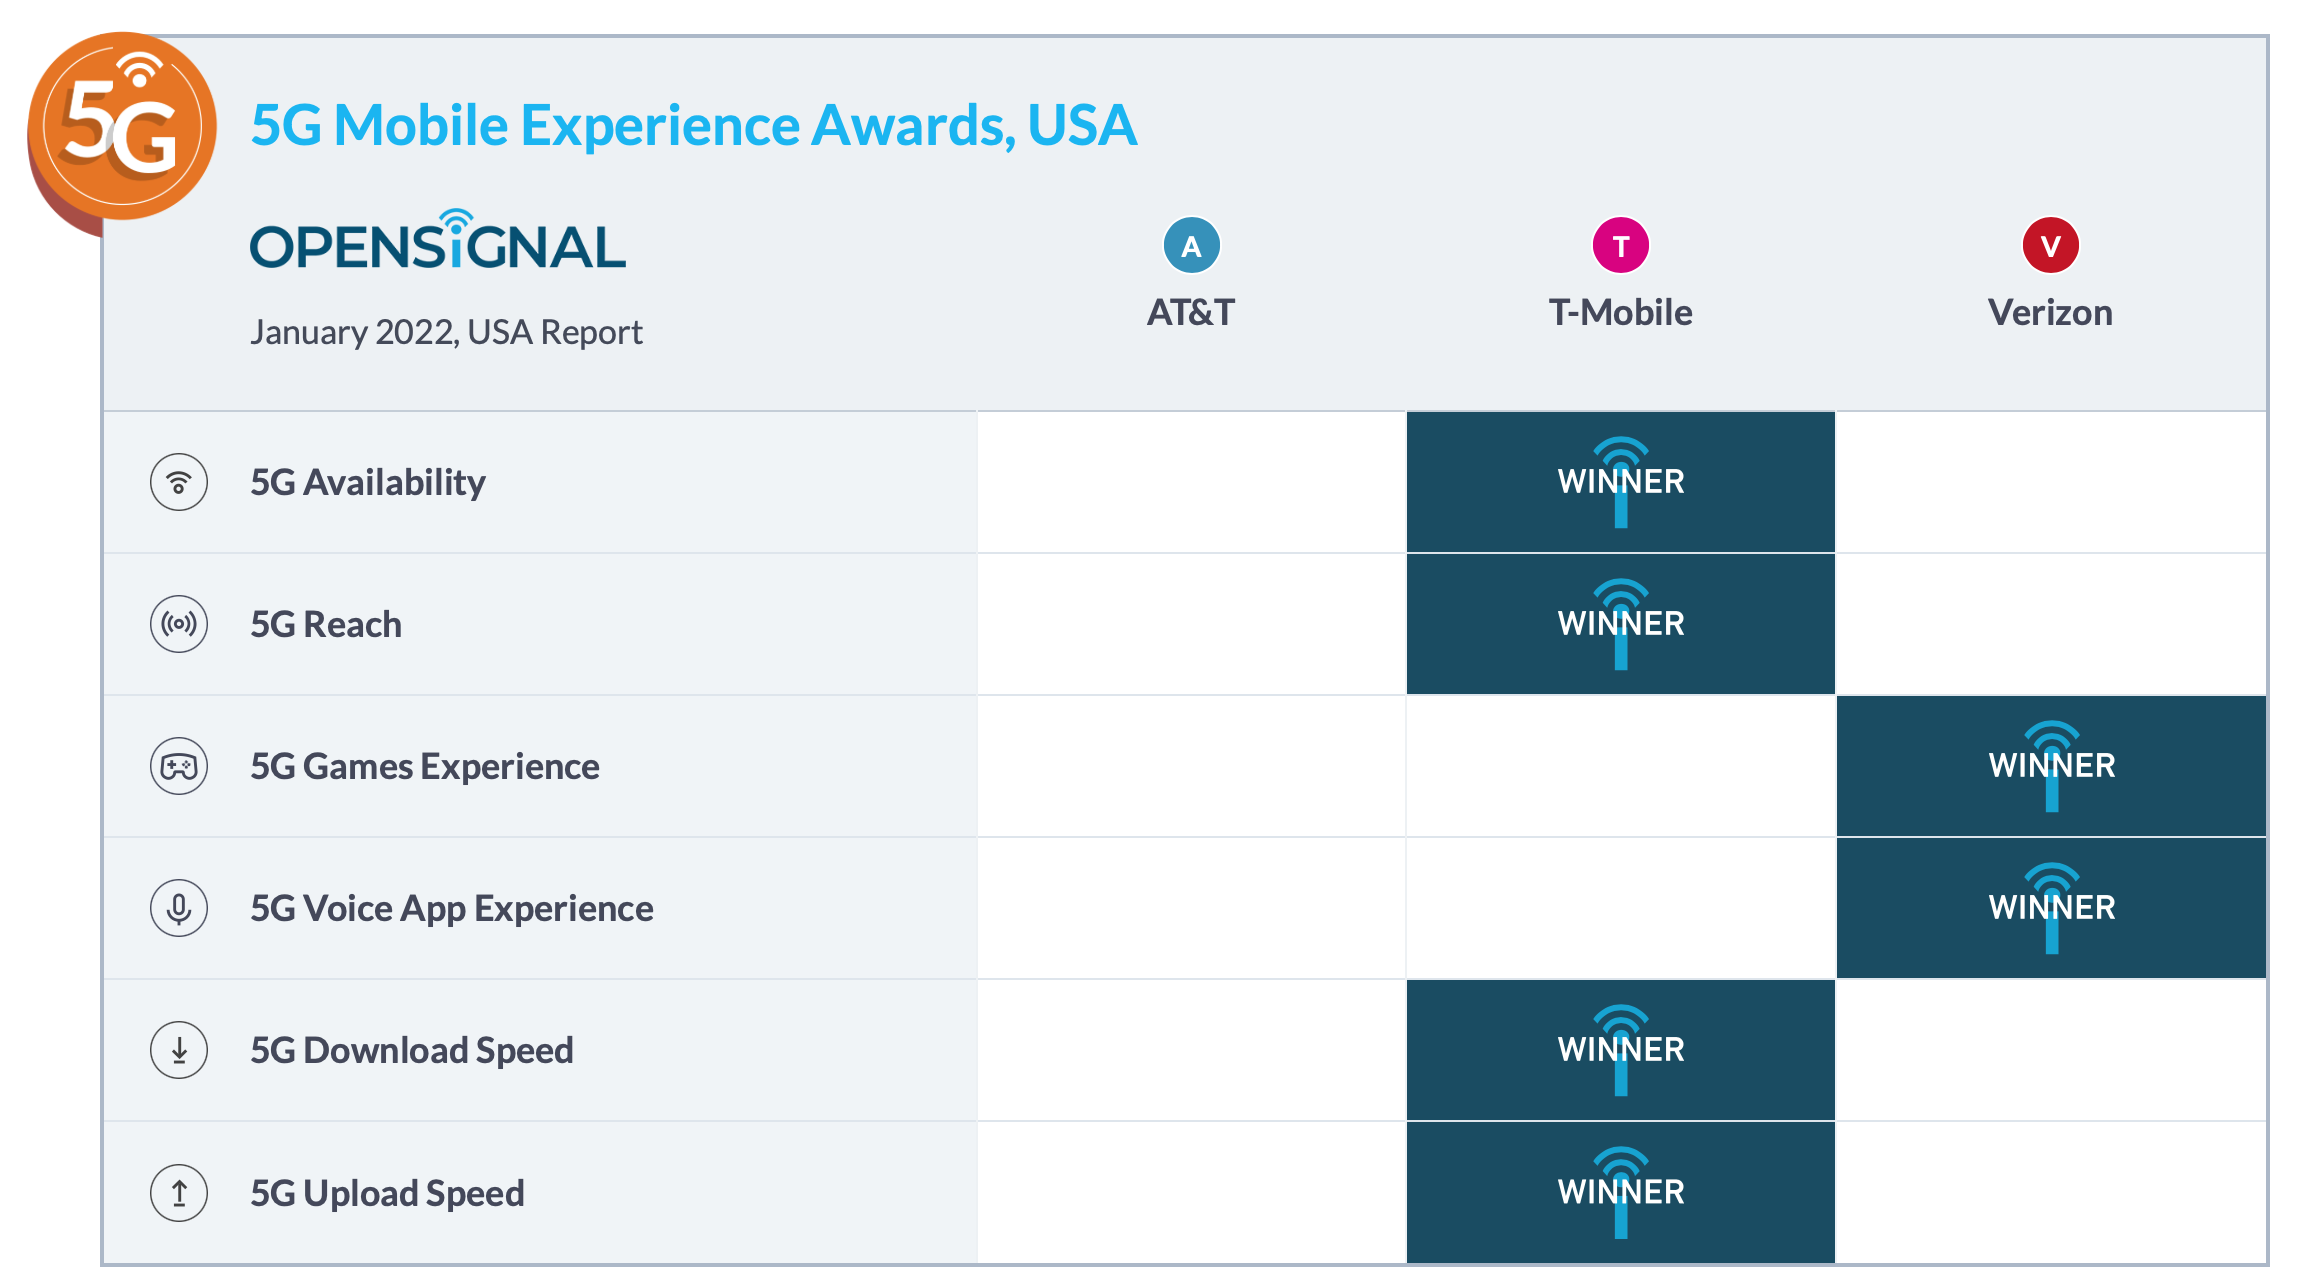The width and height of the screenshot is (2302, 1284).
Task: Select the Verizon column header label
Action: pos(2050,313)
